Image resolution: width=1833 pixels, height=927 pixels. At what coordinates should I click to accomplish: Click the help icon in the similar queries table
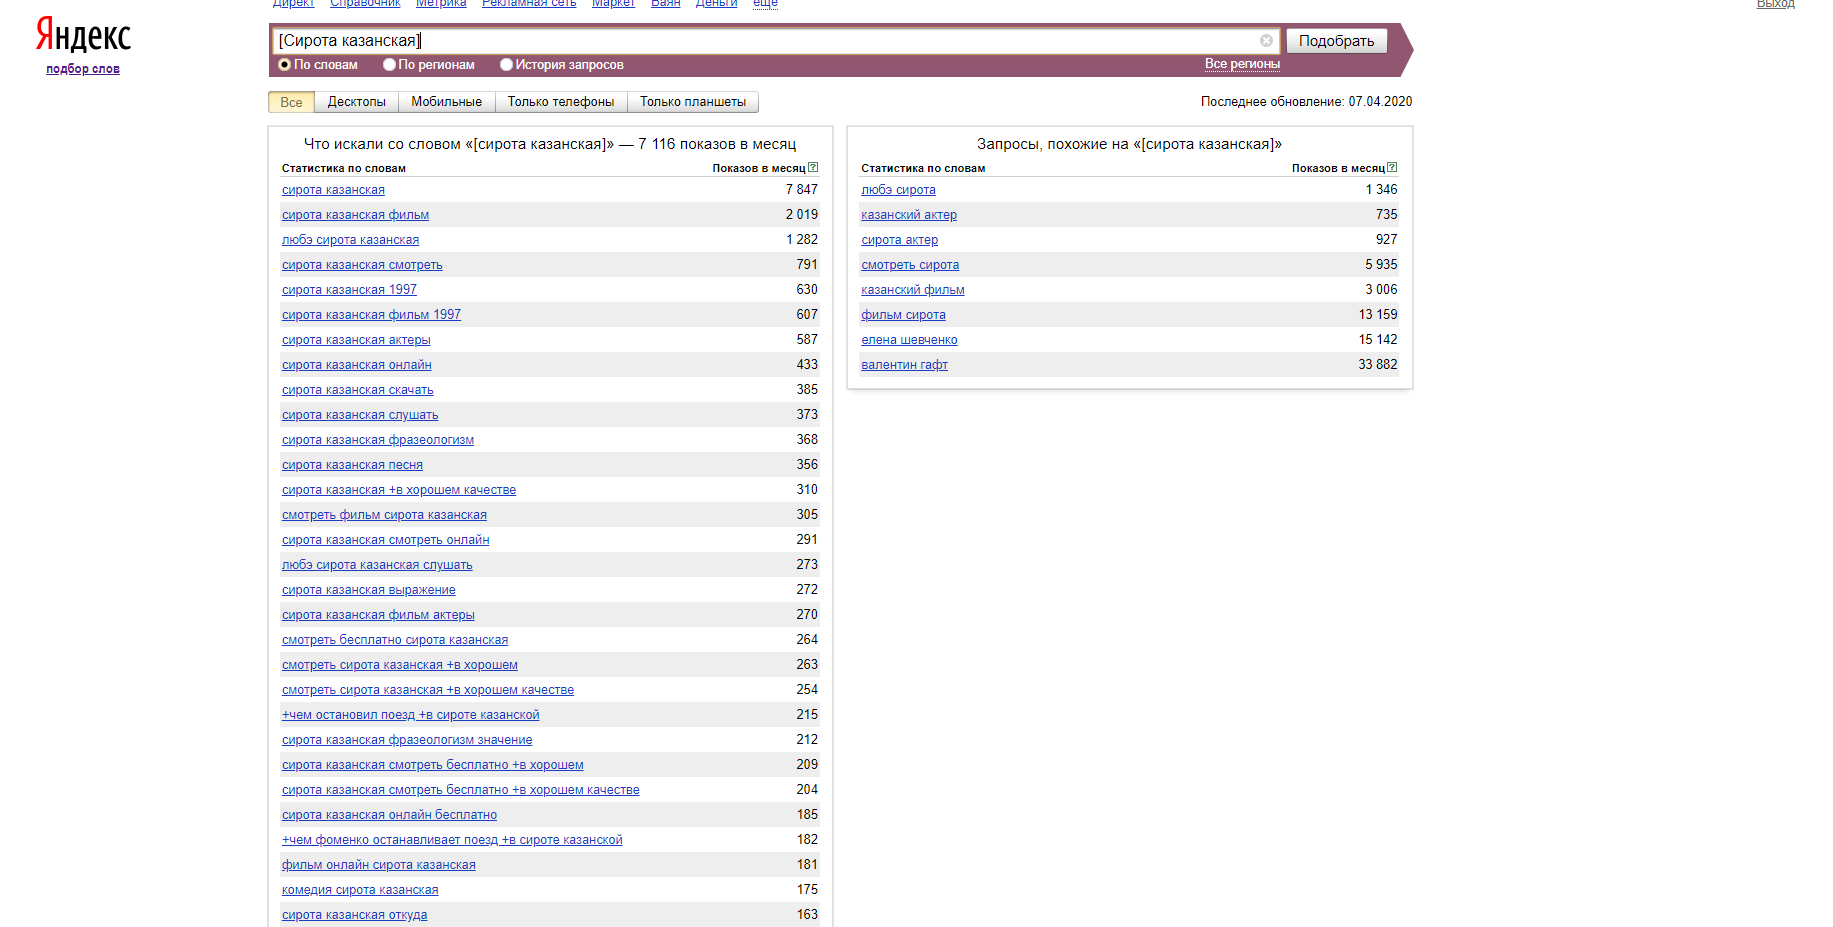coord(1392,168)
